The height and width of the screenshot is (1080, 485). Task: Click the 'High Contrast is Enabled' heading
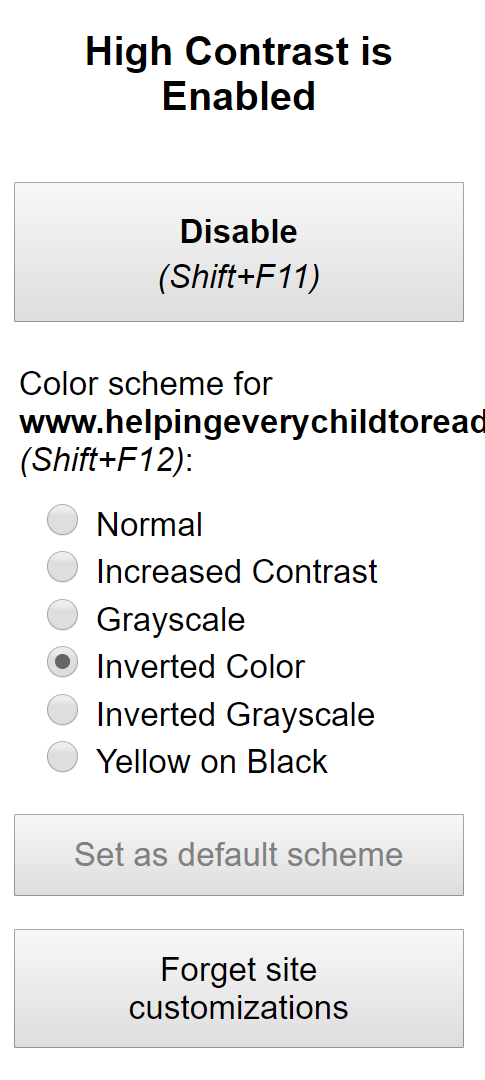239,74
